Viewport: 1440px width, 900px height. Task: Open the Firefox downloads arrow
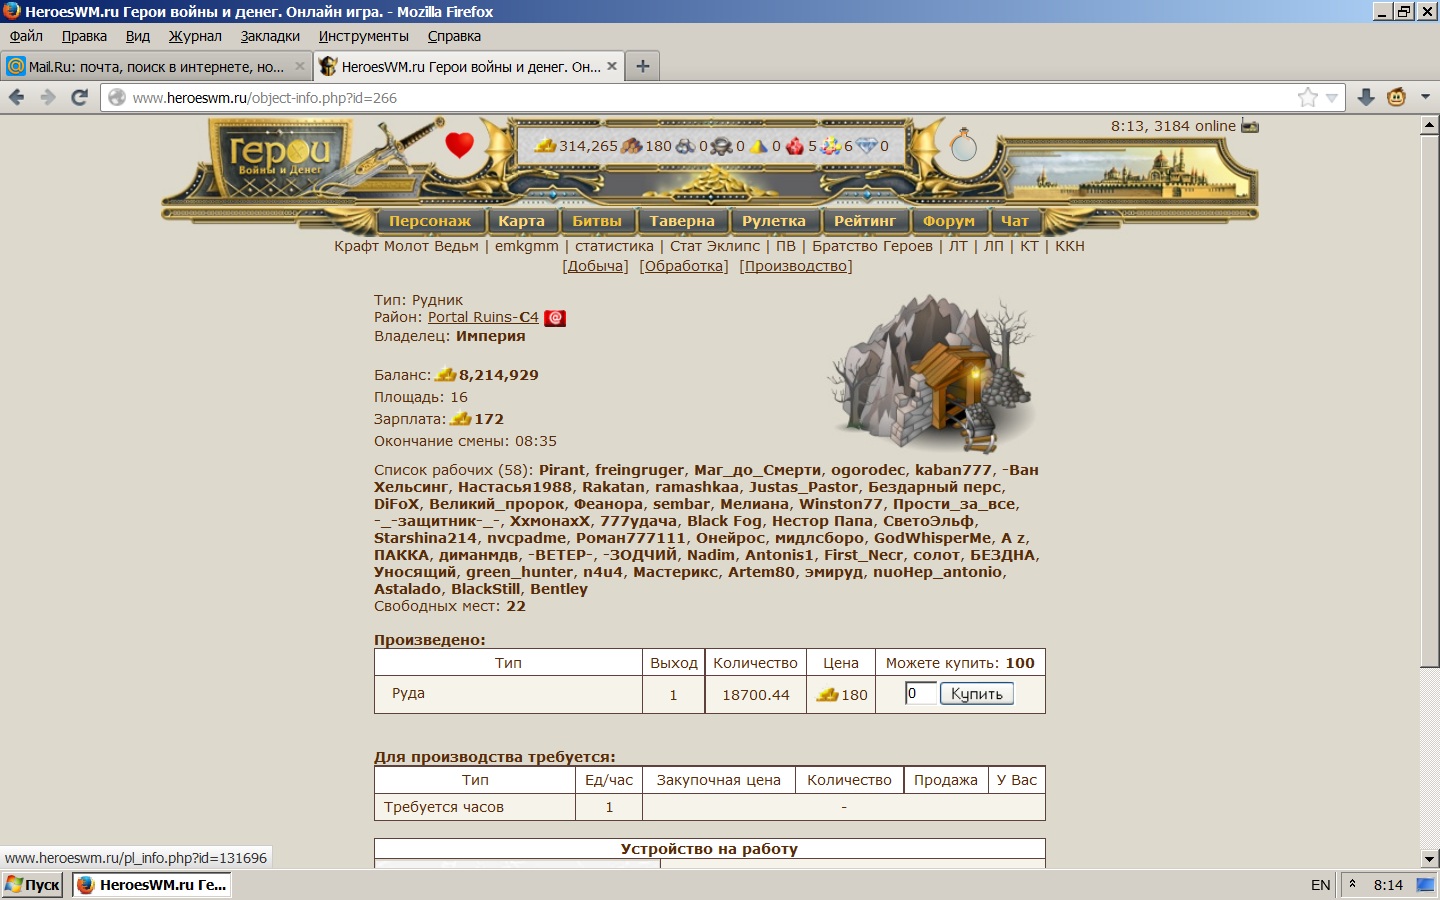[1366, 97]
